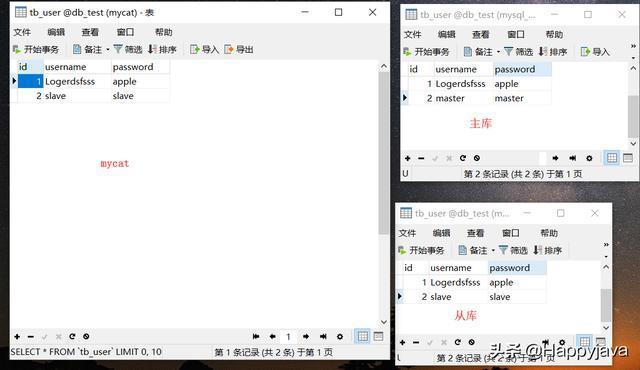Click page number field in mycat window
The height and width of the screenshot is (370, 640).
[289, 337]
